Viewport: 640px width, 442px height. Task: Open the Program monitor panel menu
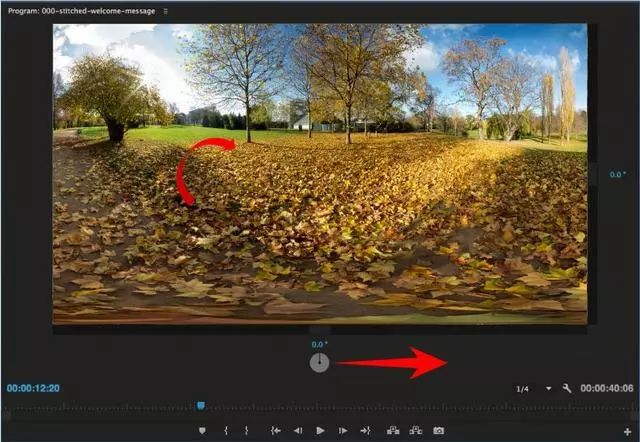pos(166,11)
